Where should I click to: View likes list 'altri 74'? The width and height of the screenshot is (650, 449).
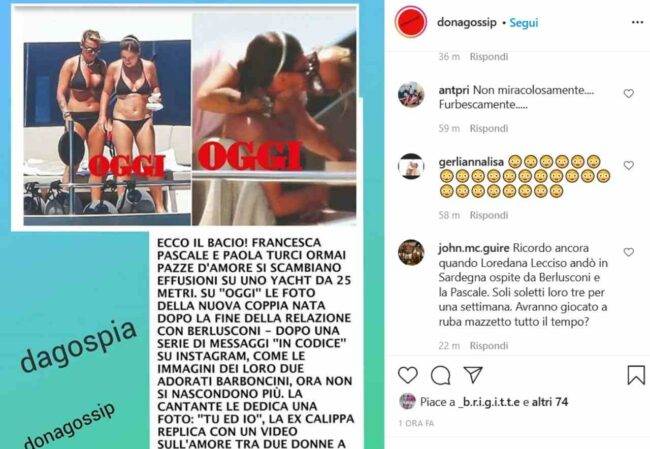coord(550,402)
